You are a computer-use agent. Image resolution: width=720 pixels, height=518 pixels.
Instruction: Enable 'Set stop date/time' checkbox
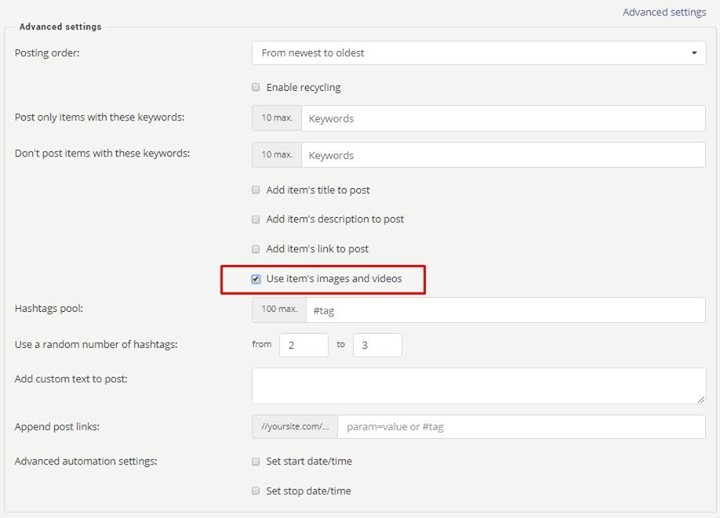(x=256, y=491)
